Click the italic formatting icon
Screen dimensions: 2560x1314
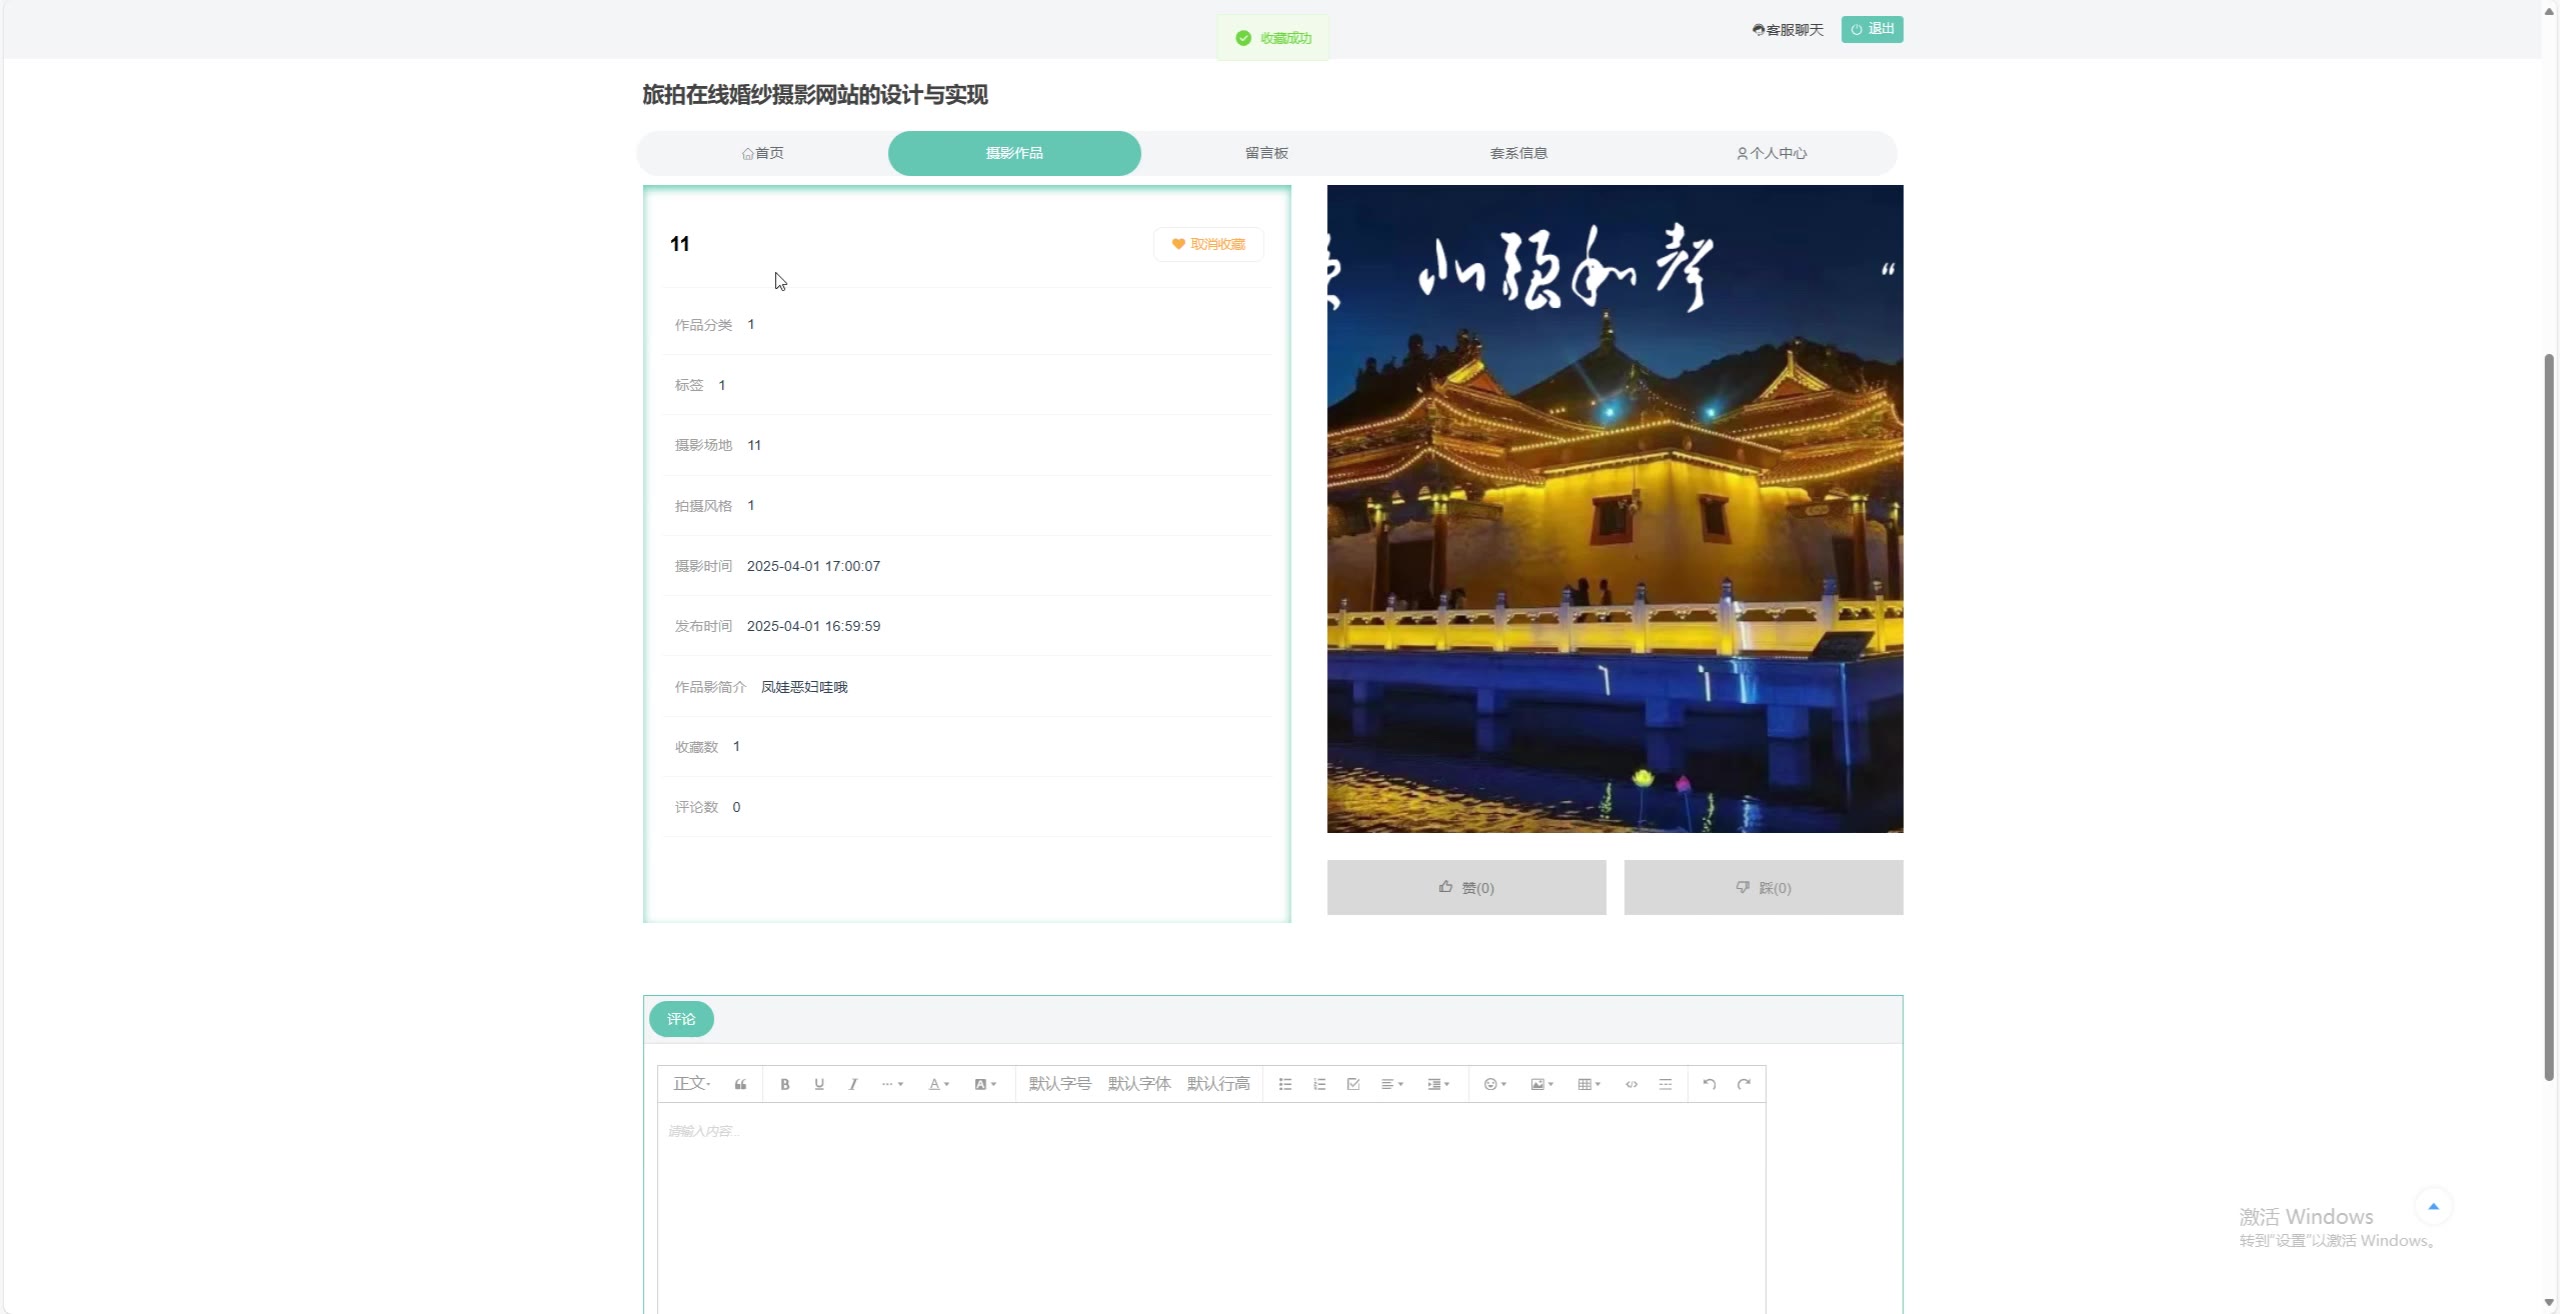[x=853, y=1084]
